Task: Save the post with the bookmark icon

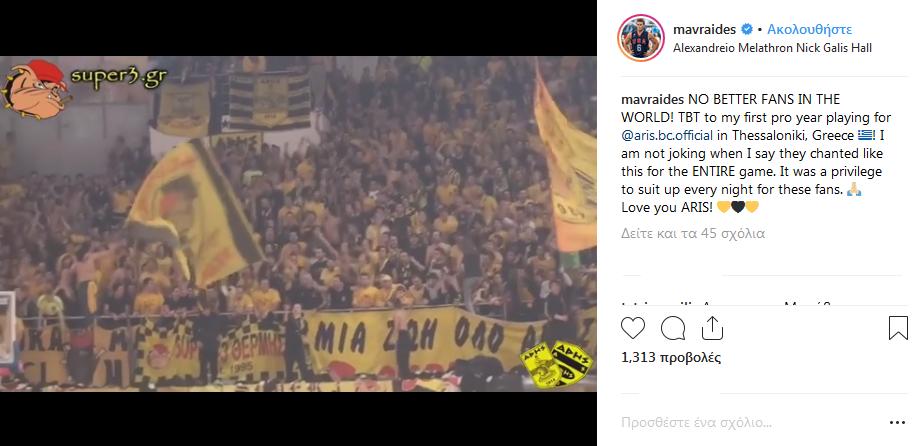Action: point(898,328)
